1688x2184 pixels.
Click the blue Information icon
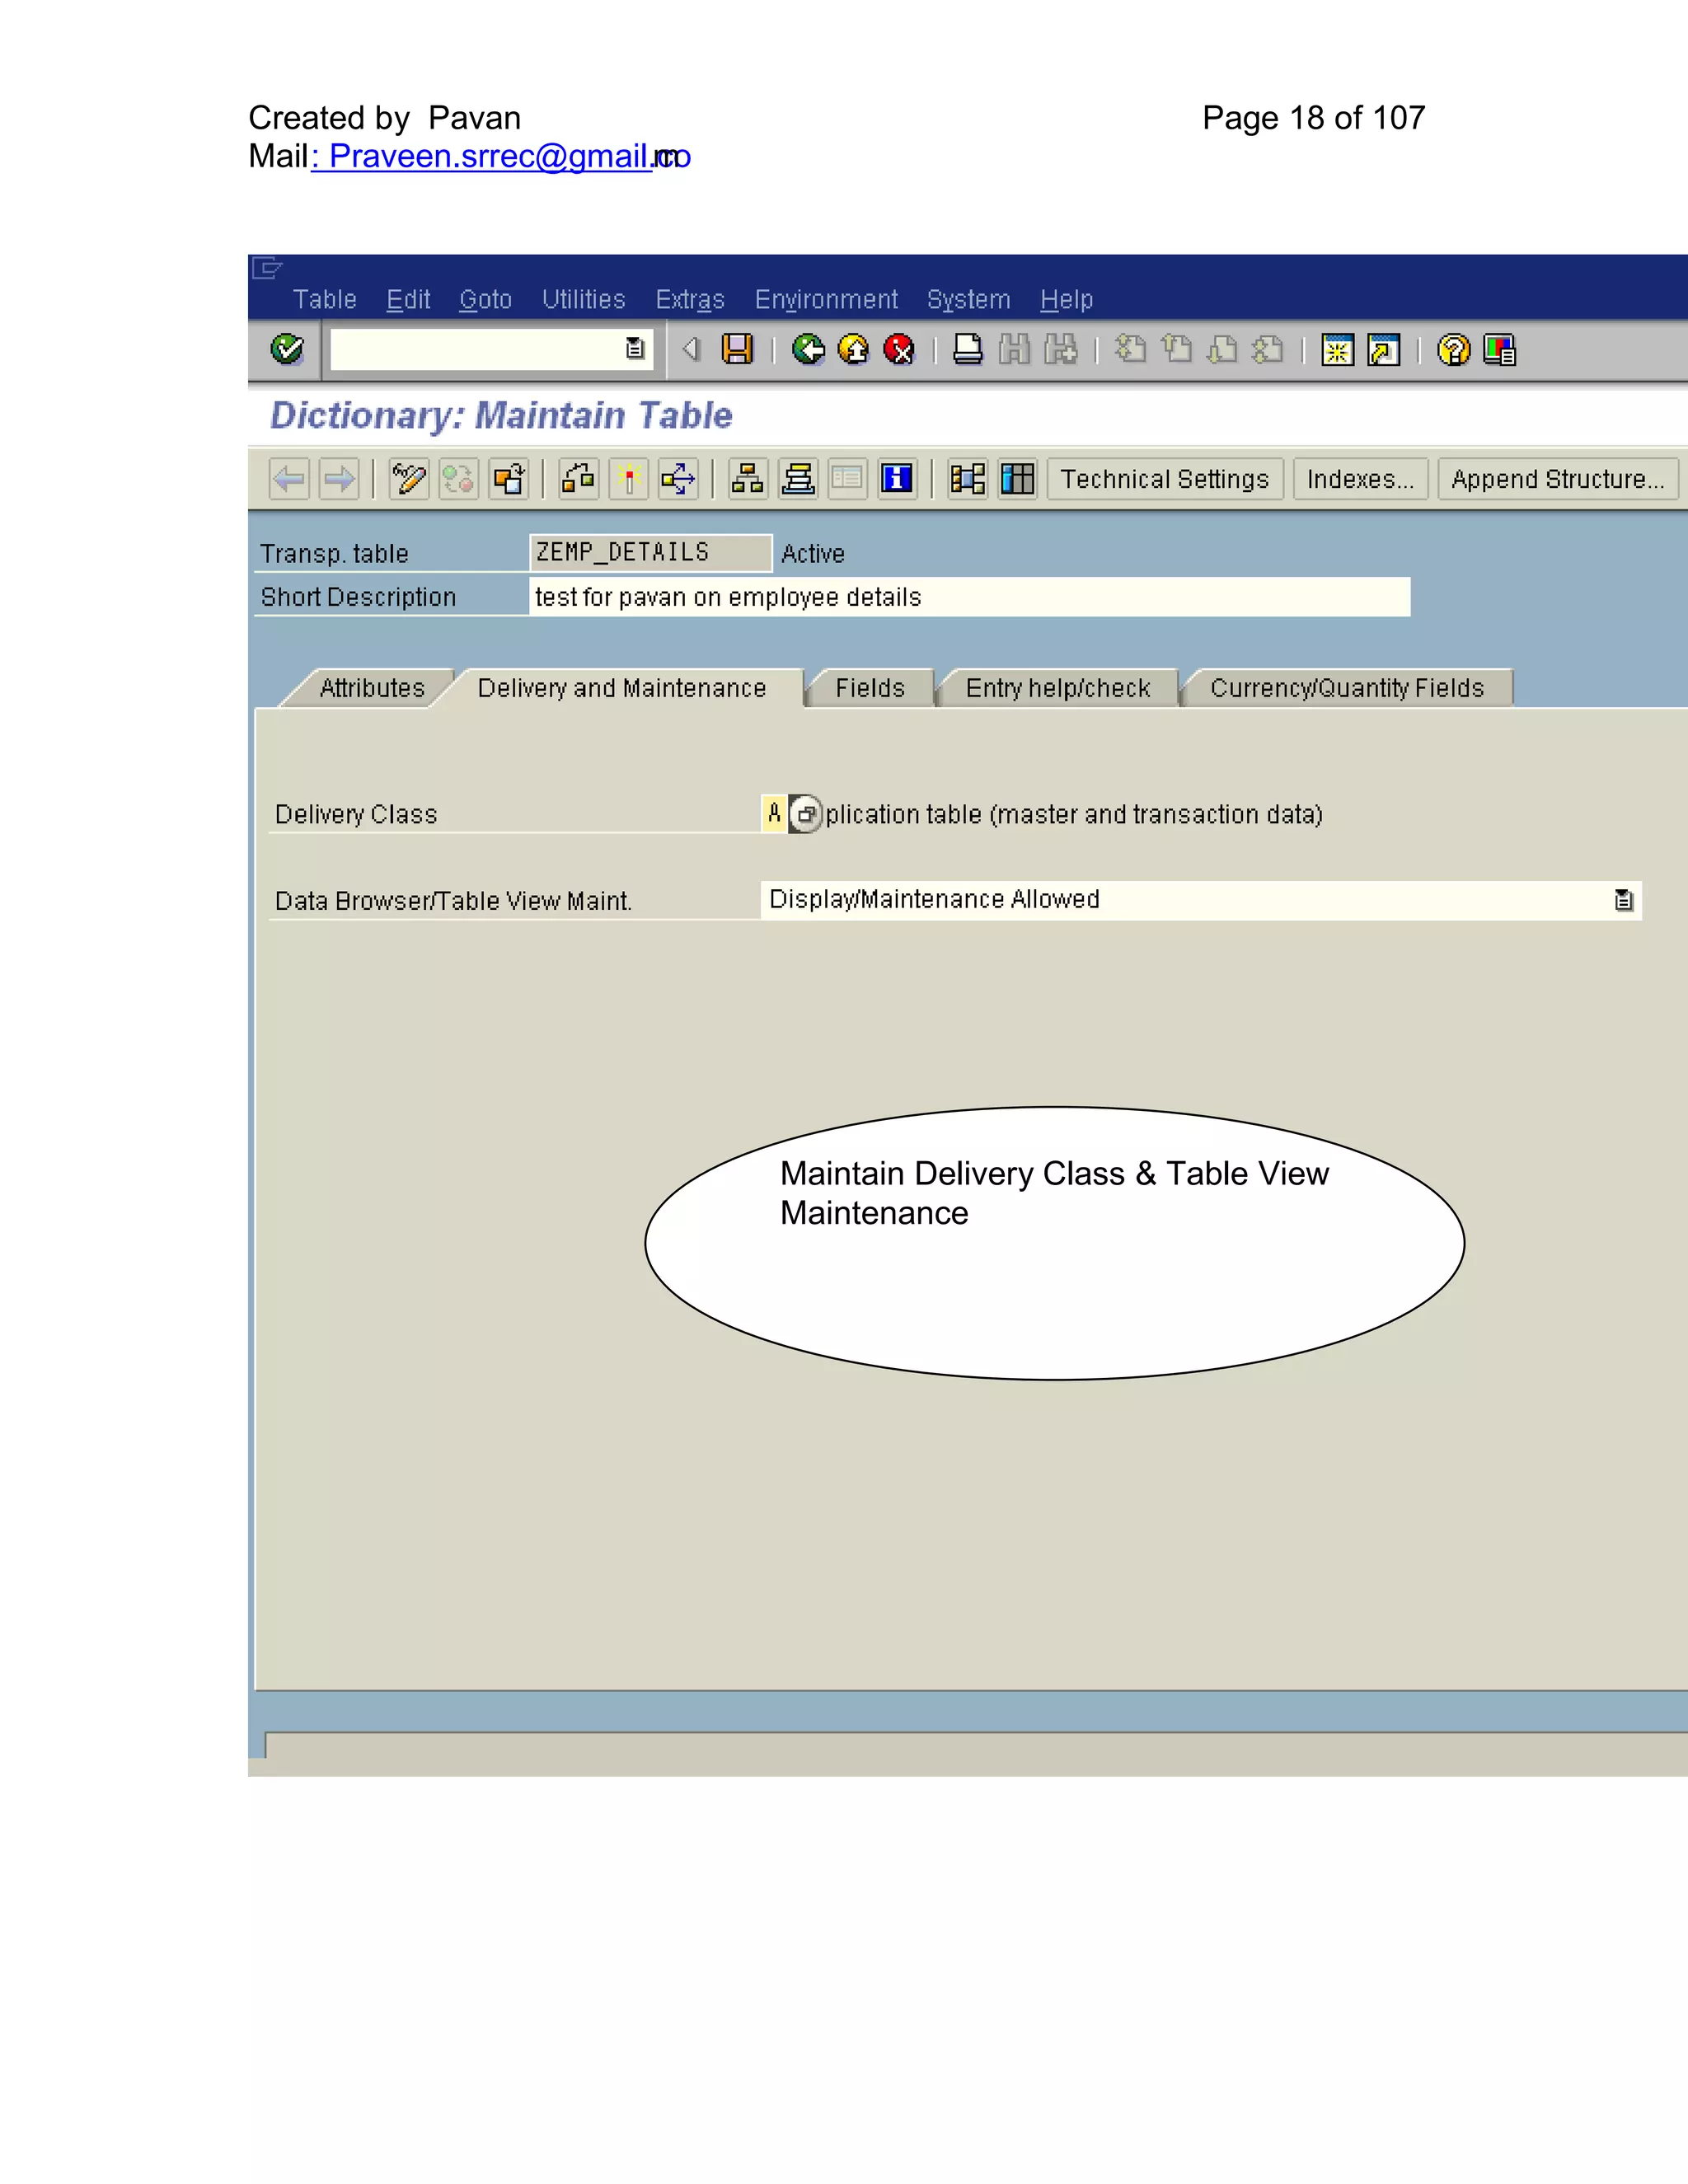tap(897, 479)
